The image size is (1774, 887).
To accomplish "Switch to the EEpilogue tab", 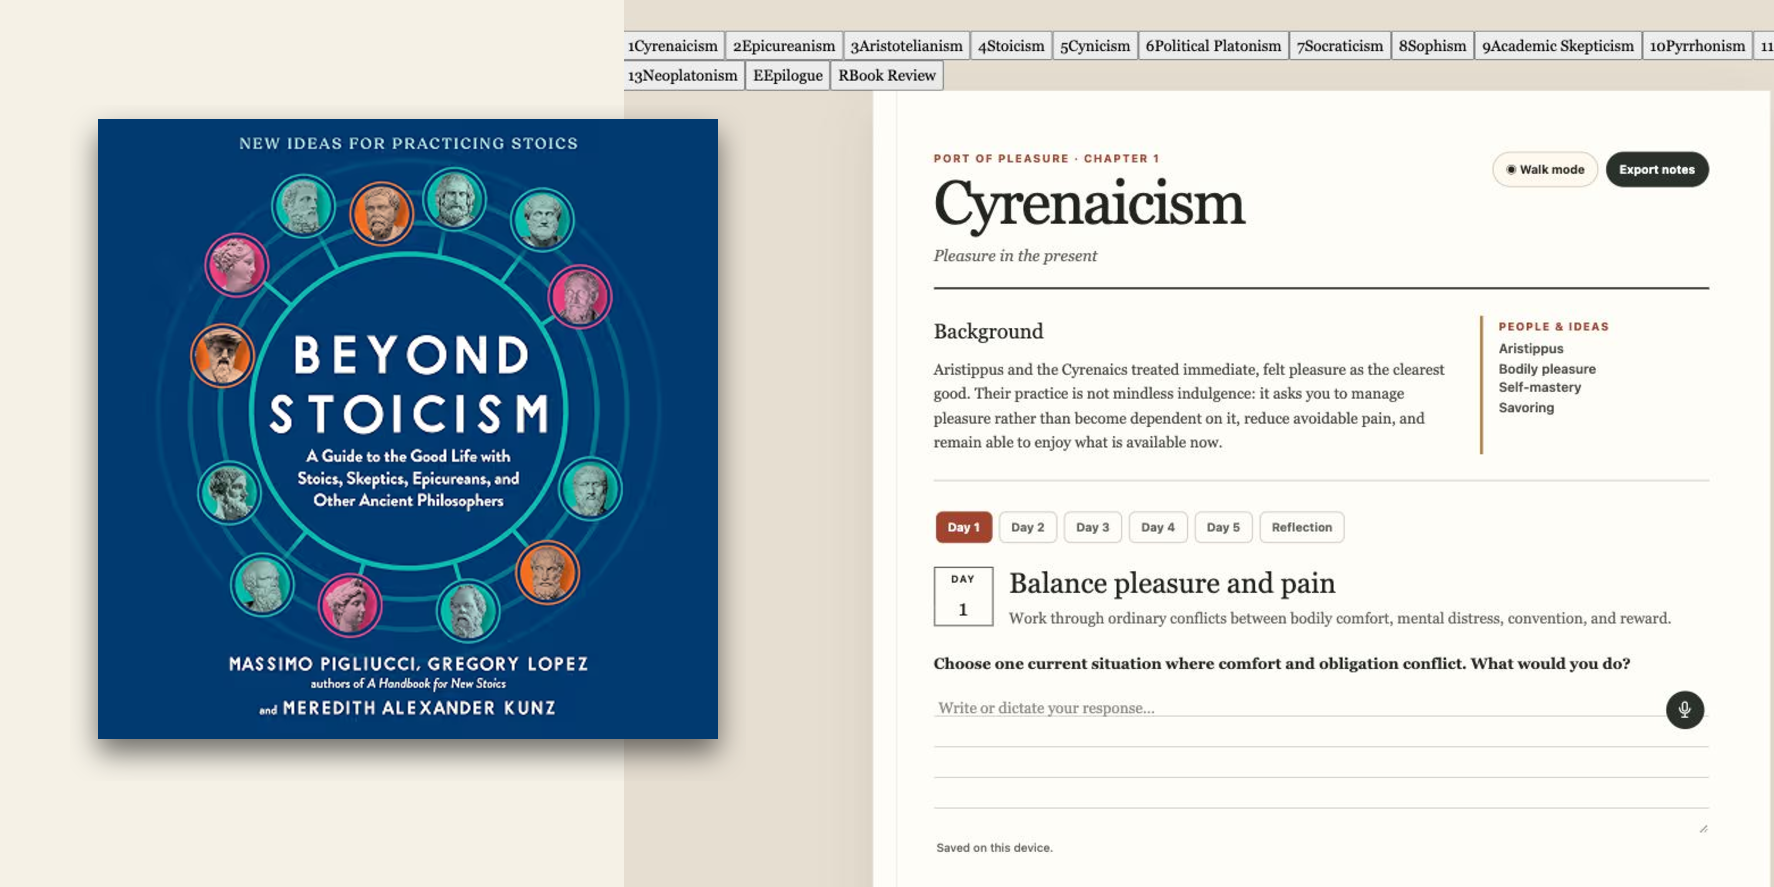I will point(788,76).
